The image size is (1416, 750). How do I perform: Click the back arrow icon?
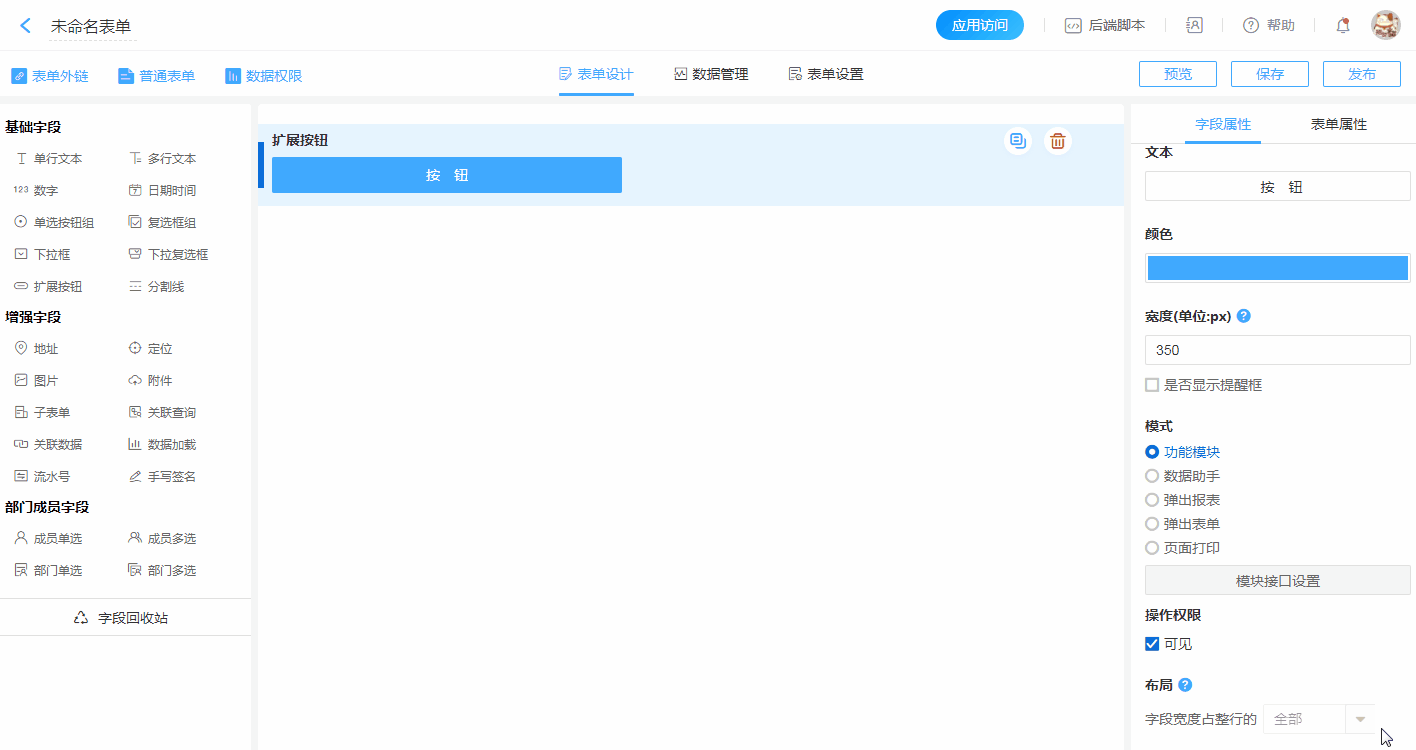click(26, 26)
